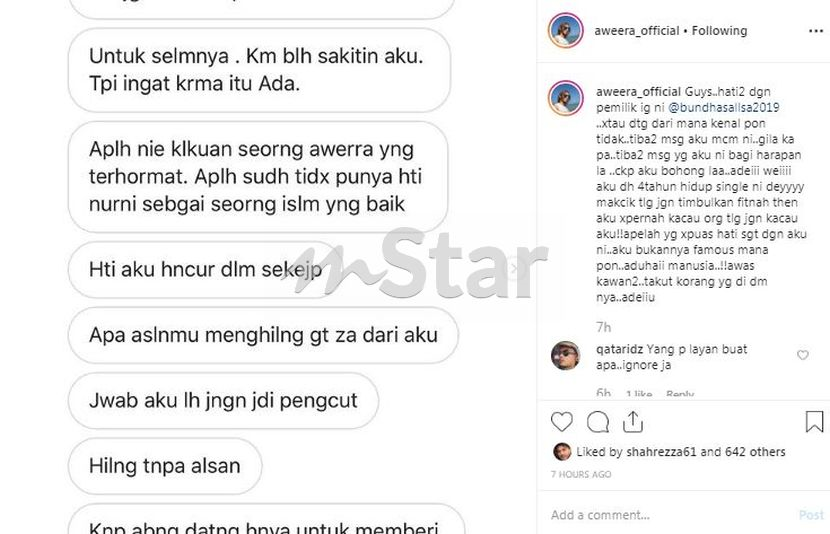Open qataridz commenter avatar
The width and height of the screenshot is (830, 534).
click(x=565, y=356)
